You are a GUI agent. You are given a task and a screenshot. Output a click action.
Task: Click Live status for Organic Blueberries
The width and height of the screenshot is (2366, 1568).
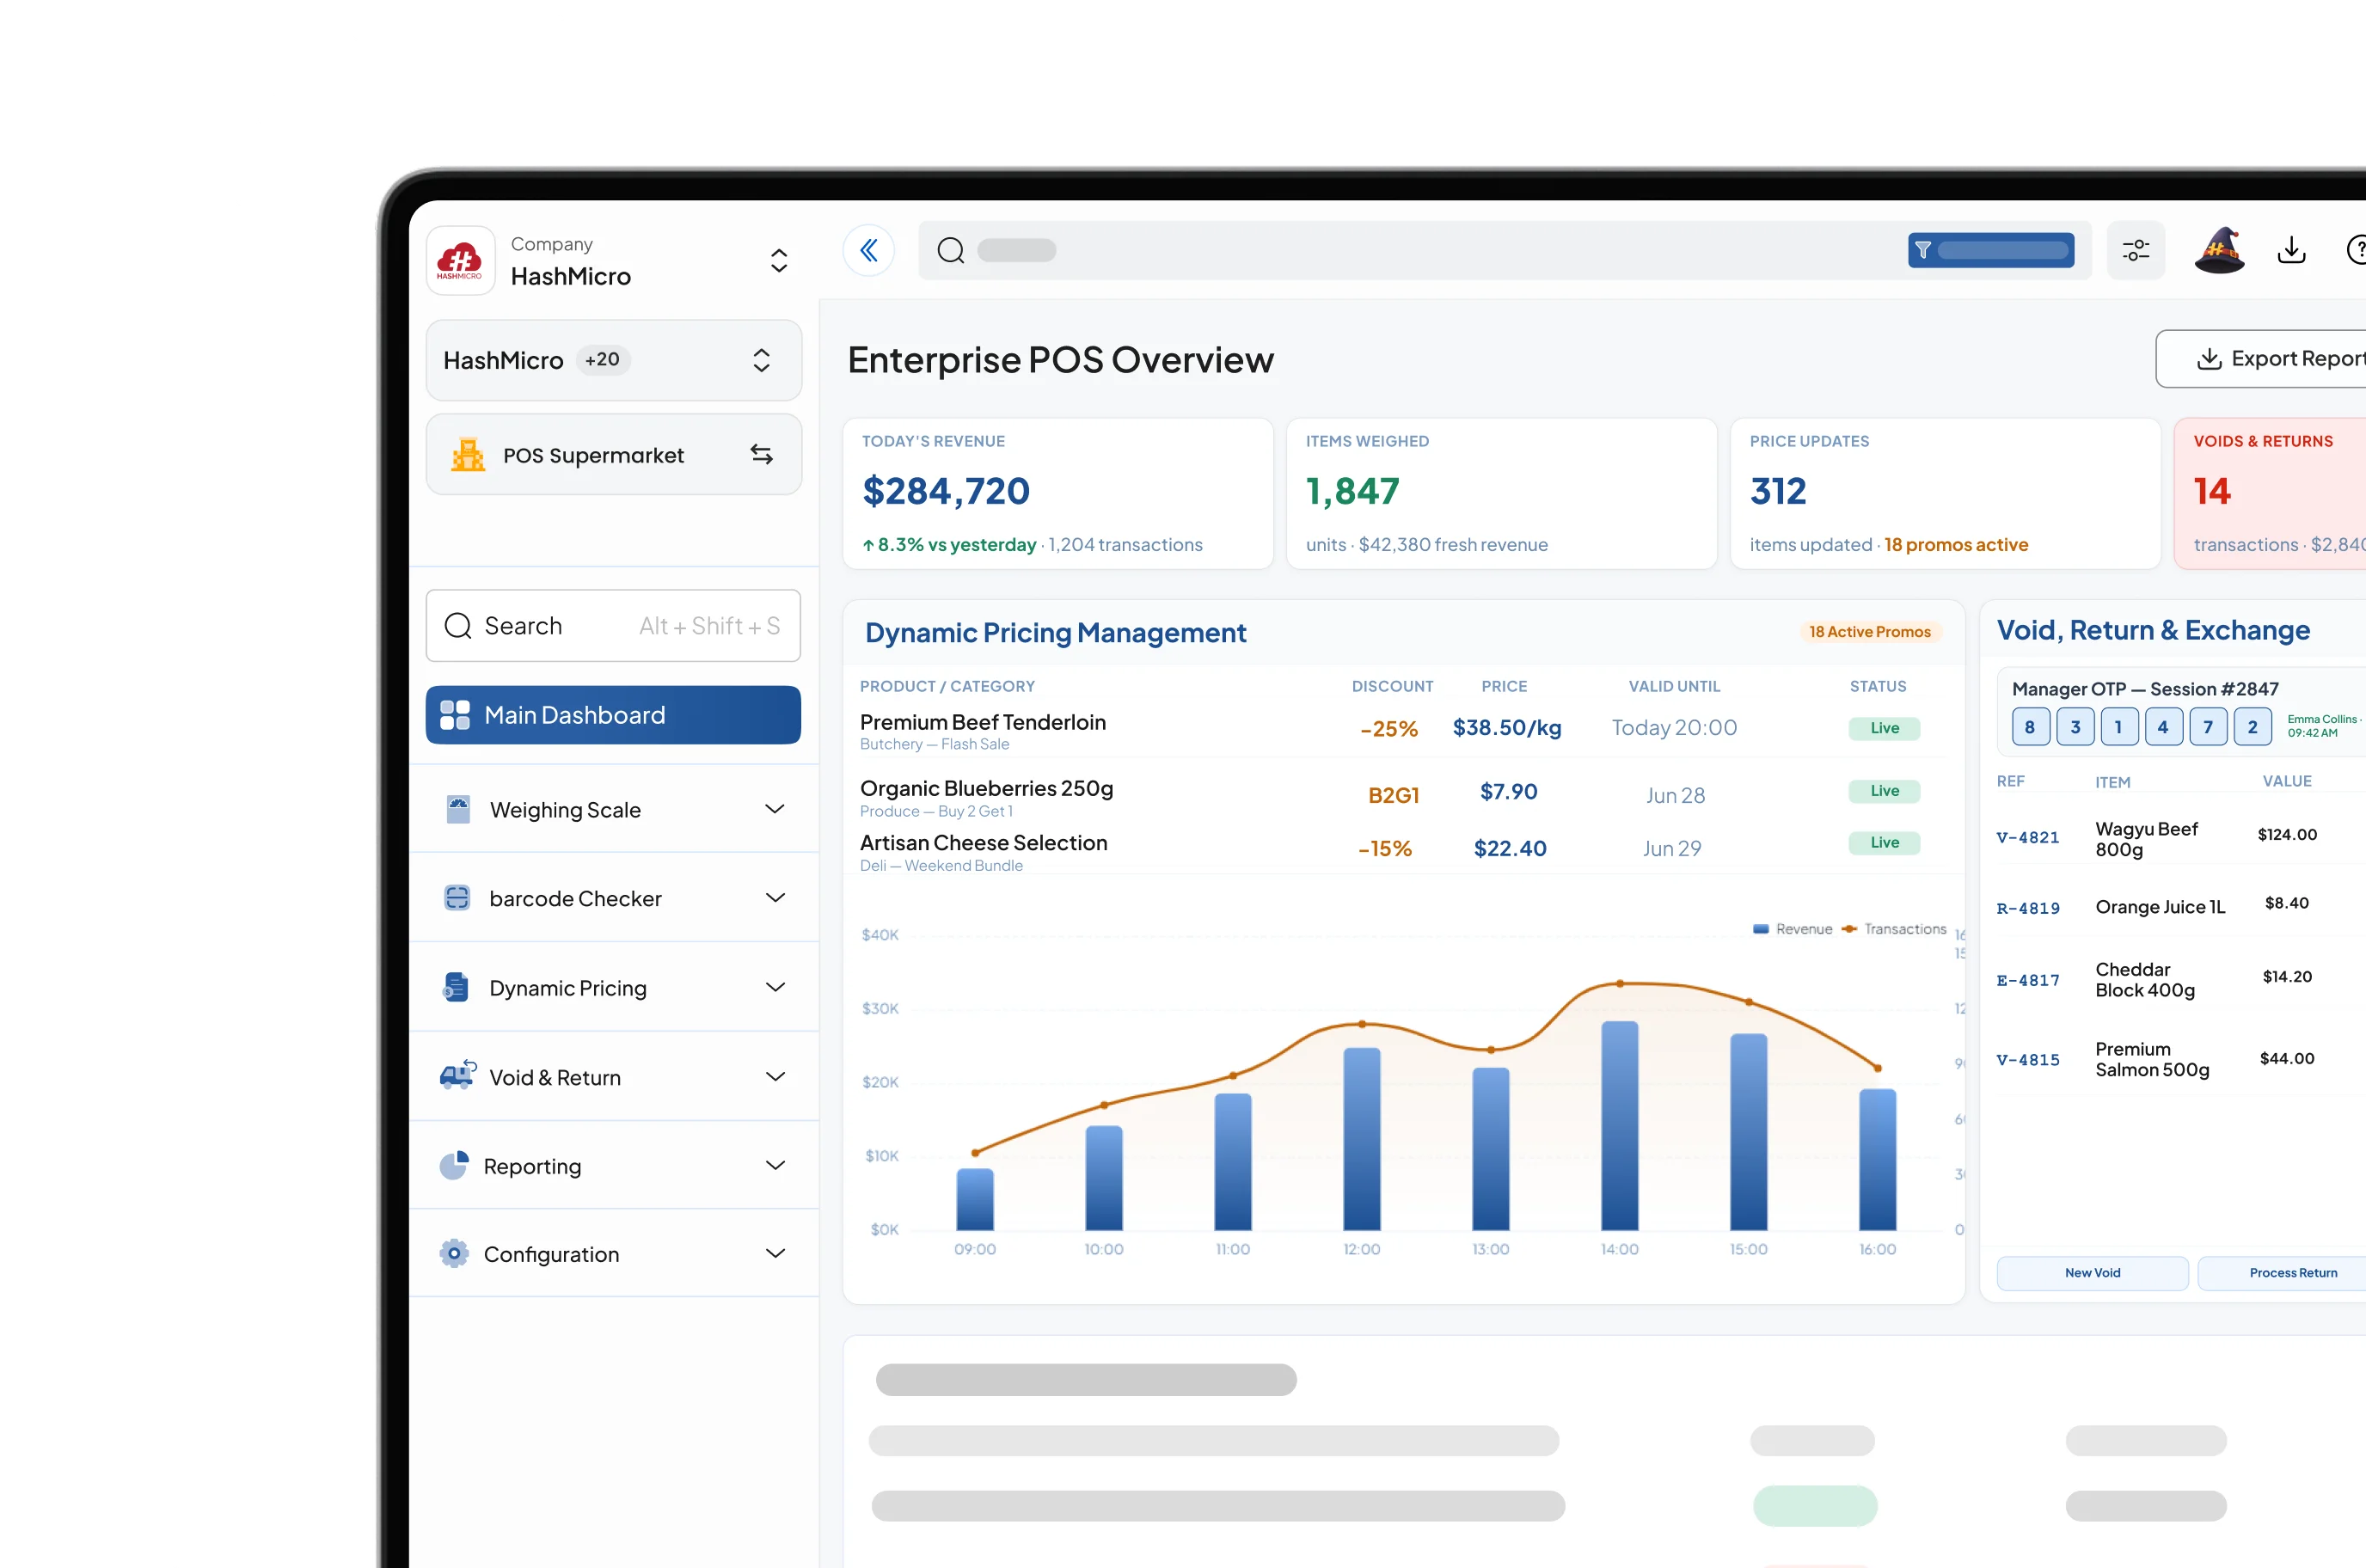[1884, 791]
